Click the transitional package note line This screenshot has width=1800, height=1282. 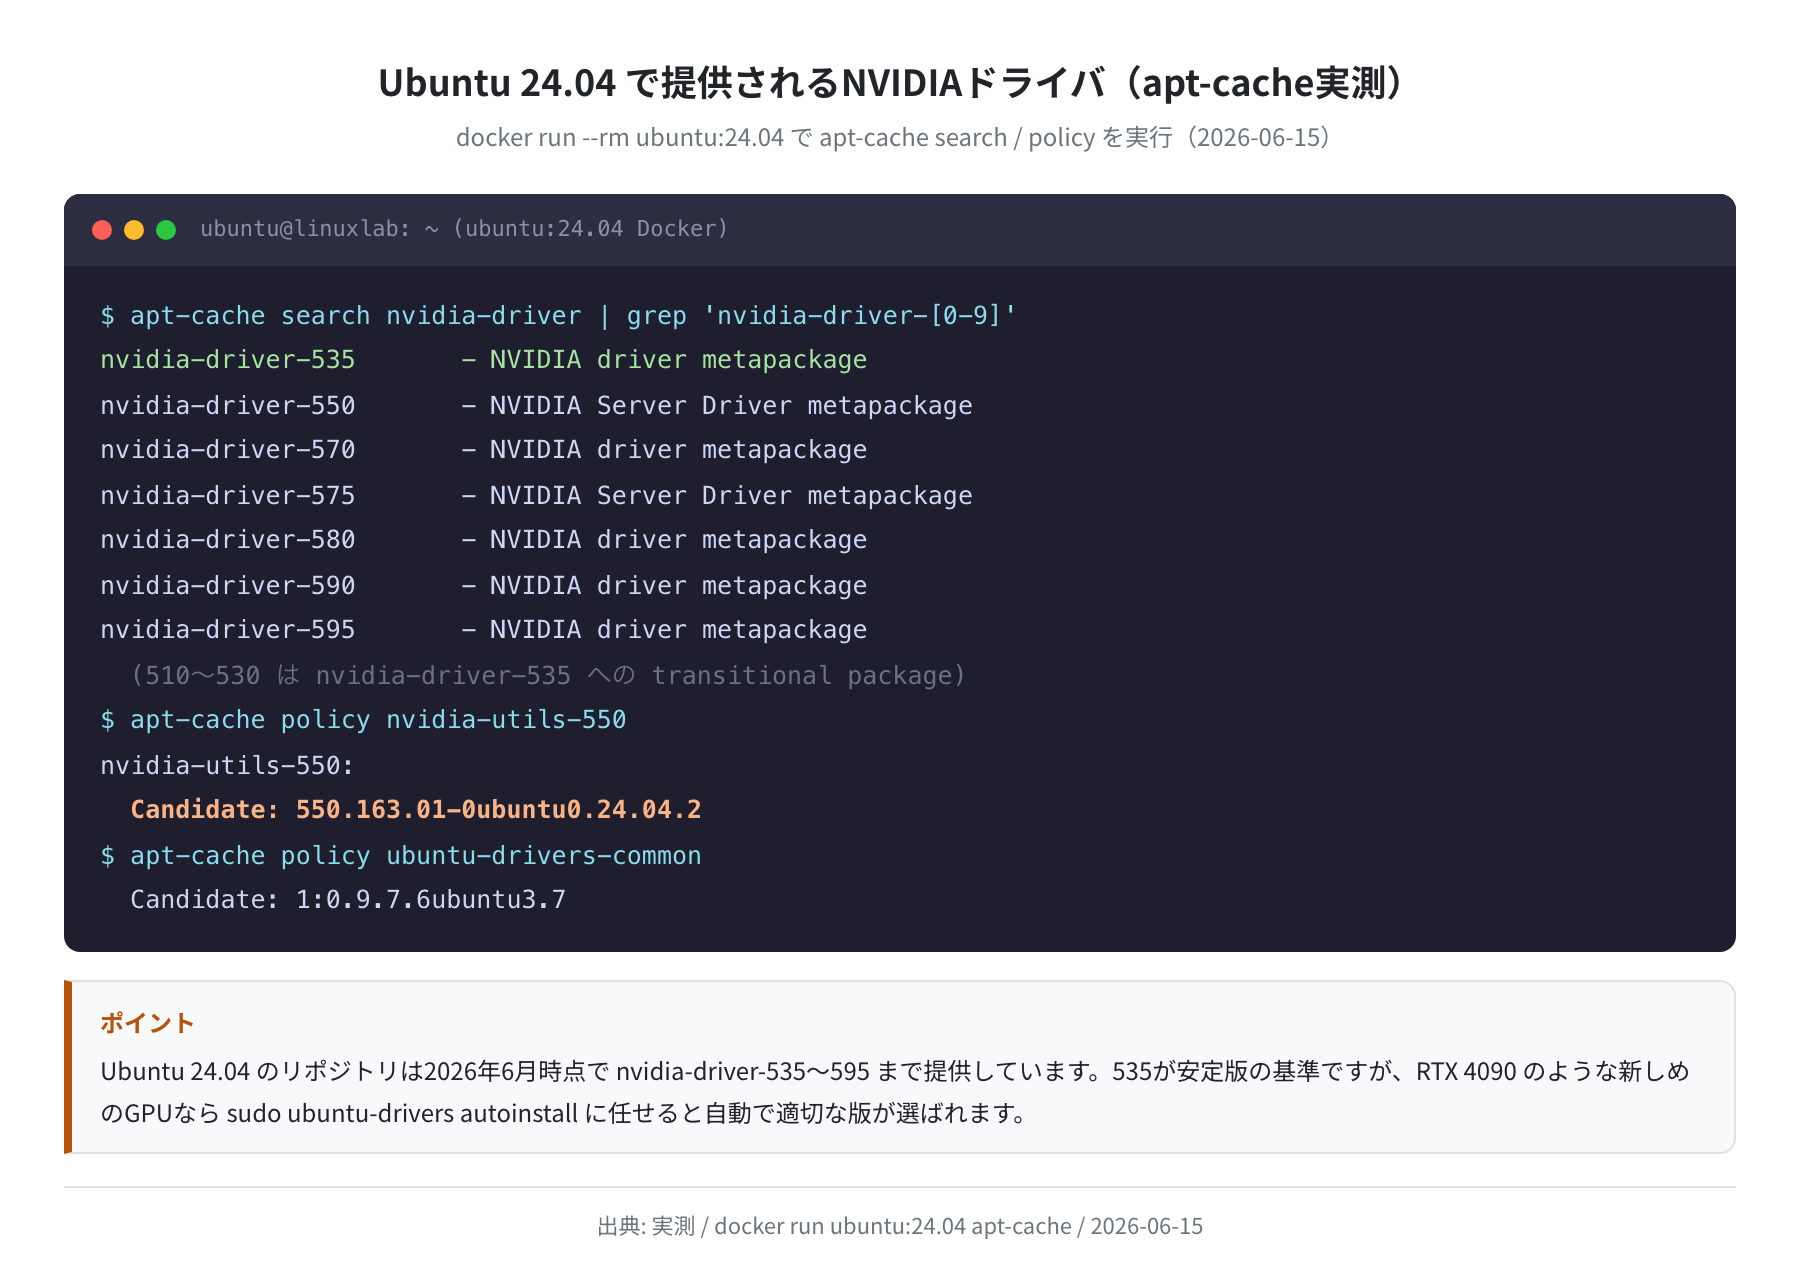548,675
